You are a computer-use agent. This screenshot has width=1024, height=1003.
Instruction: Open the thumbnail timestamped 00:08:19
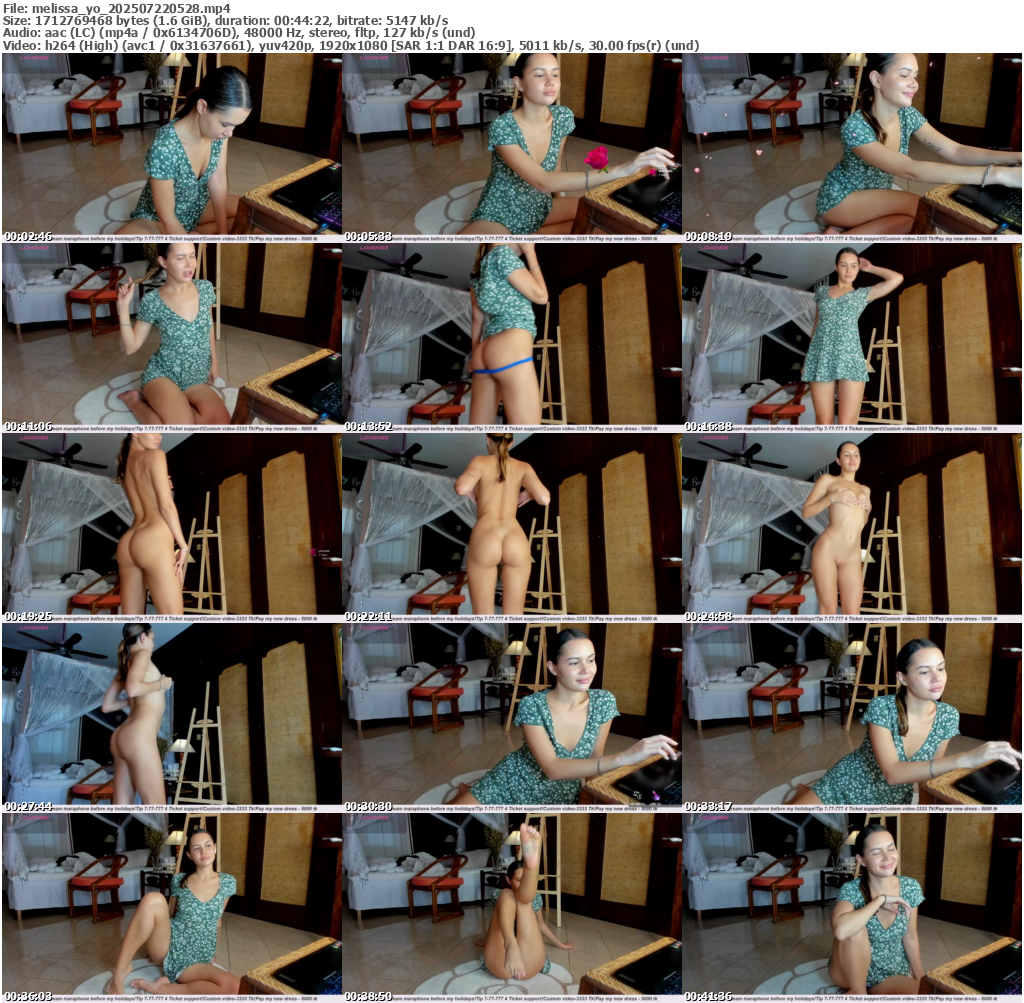[x=851, y=148]
